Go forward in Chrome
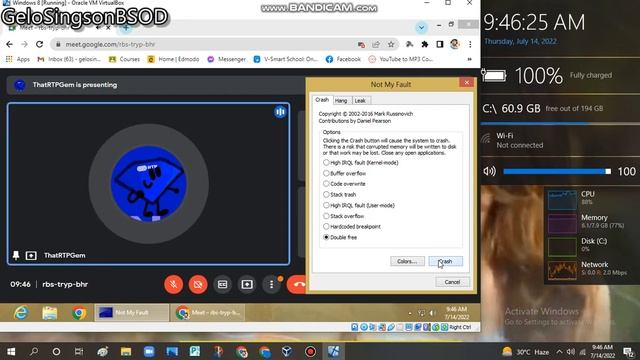Viewport: 640px width, 360px height. pos(24,44)
